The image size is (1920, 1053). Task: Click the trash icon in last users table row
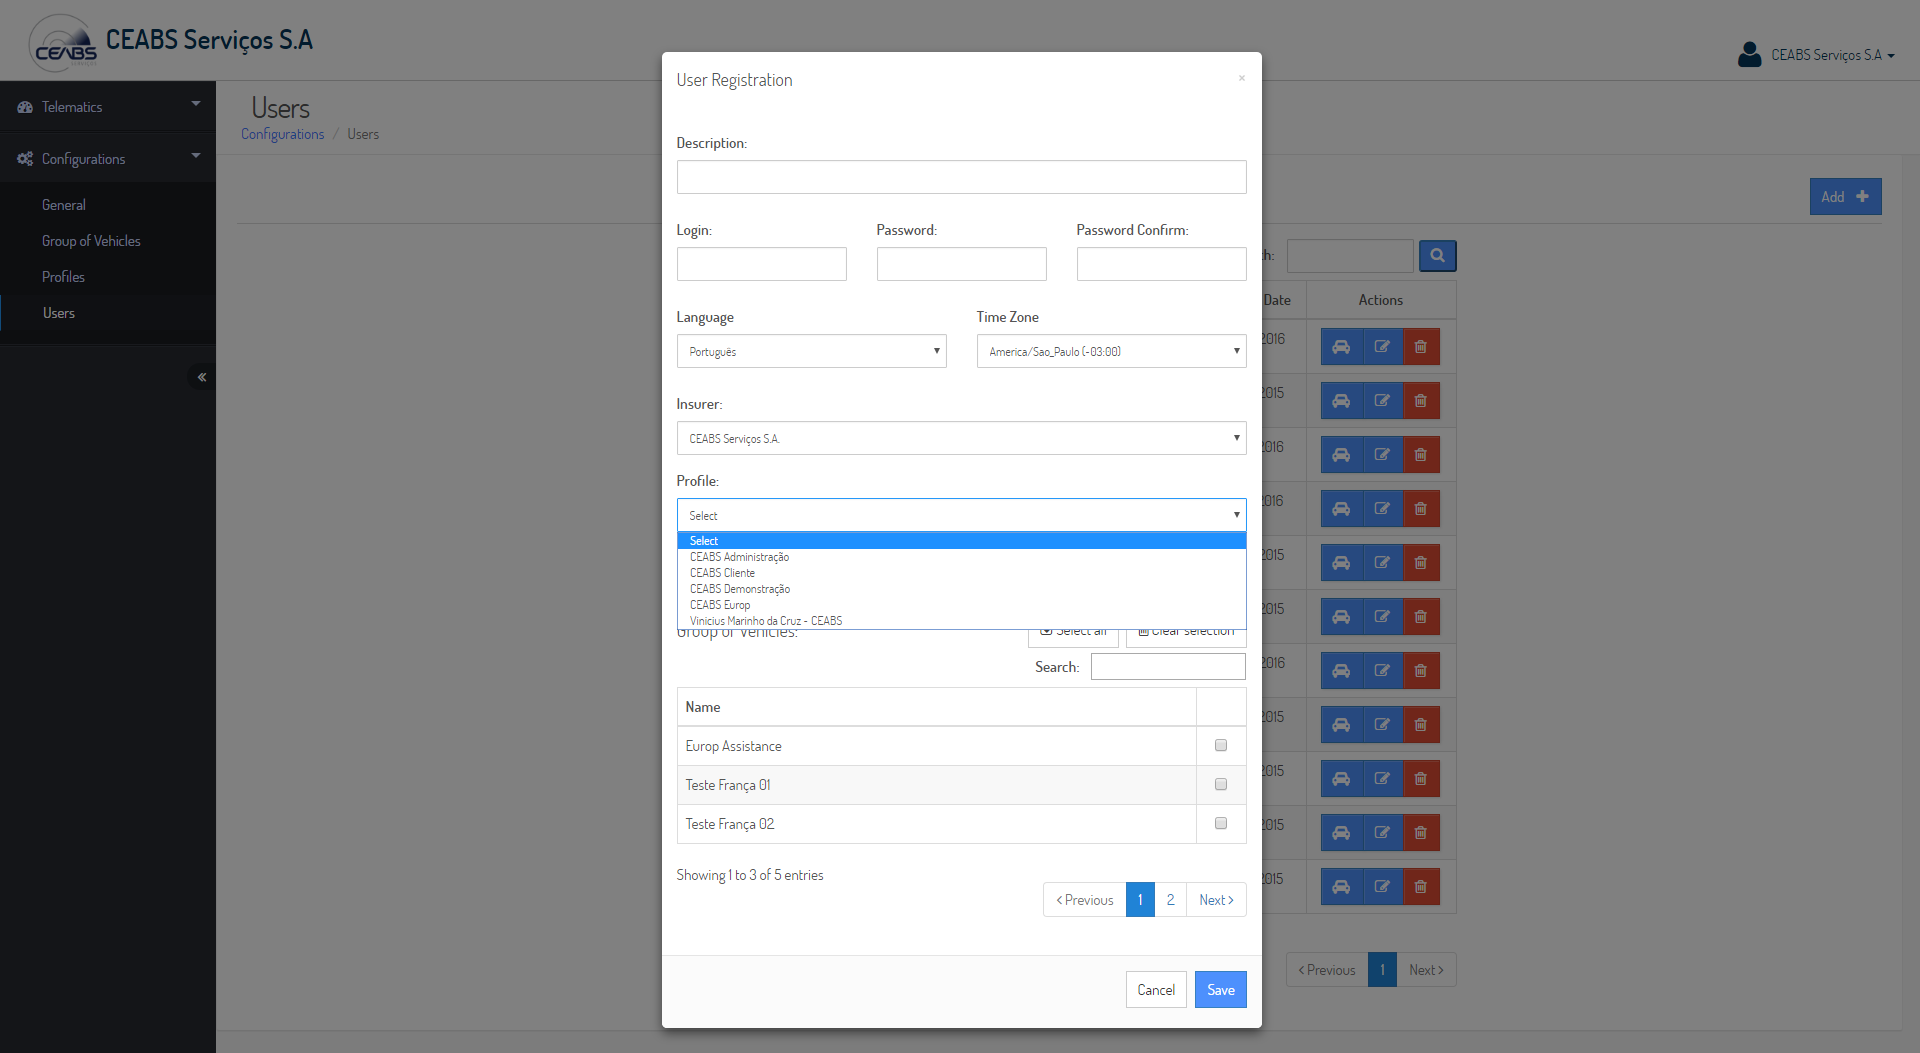(1421, 887)
